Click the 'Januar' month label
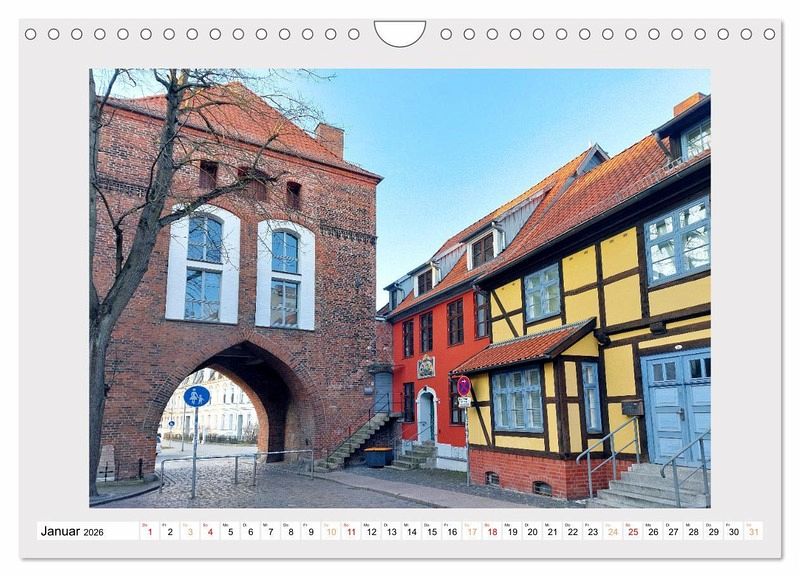Viewport: 800px width, 577px height. pos(60,531)
